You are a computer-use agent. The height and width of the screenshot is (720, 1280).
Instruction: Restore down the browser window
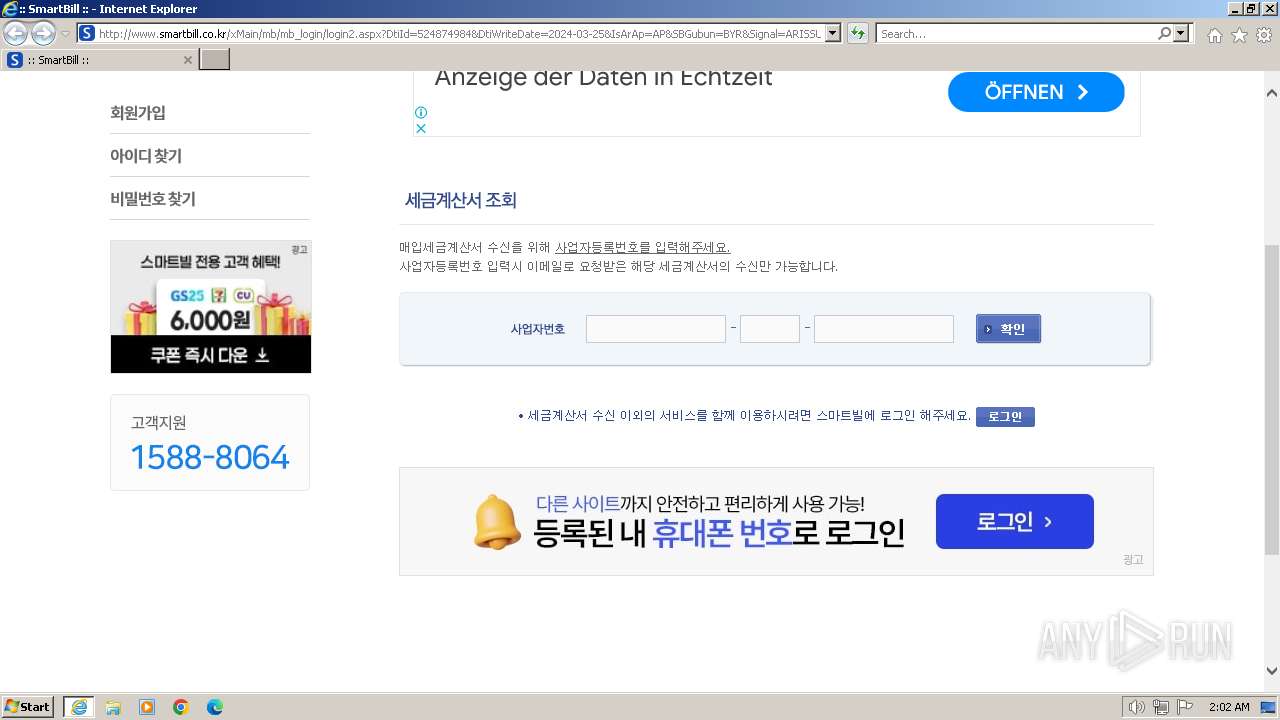click(1251, 8)
